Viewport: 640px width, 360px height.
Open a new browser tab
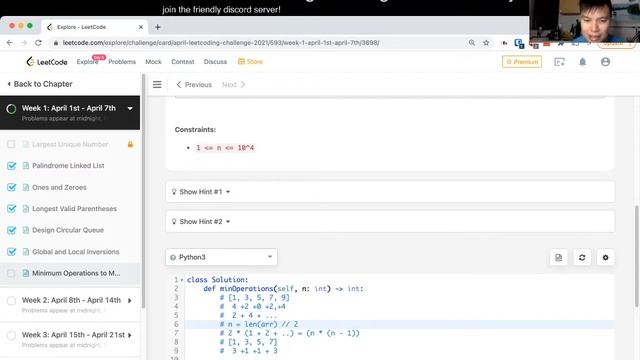pos(158,27)
